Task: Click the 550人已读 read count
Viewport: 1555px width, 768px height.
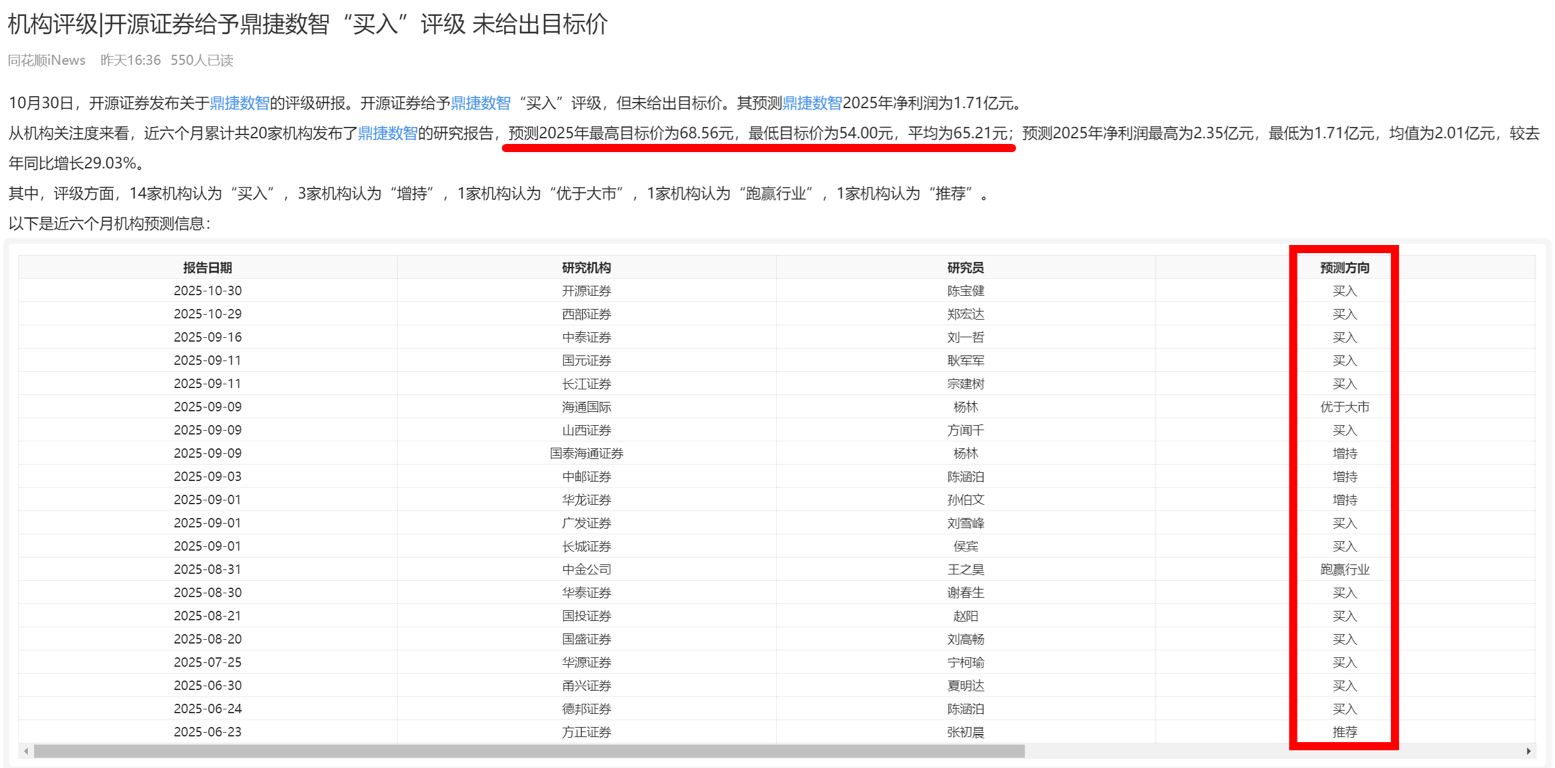Action: tap(202, 60)
